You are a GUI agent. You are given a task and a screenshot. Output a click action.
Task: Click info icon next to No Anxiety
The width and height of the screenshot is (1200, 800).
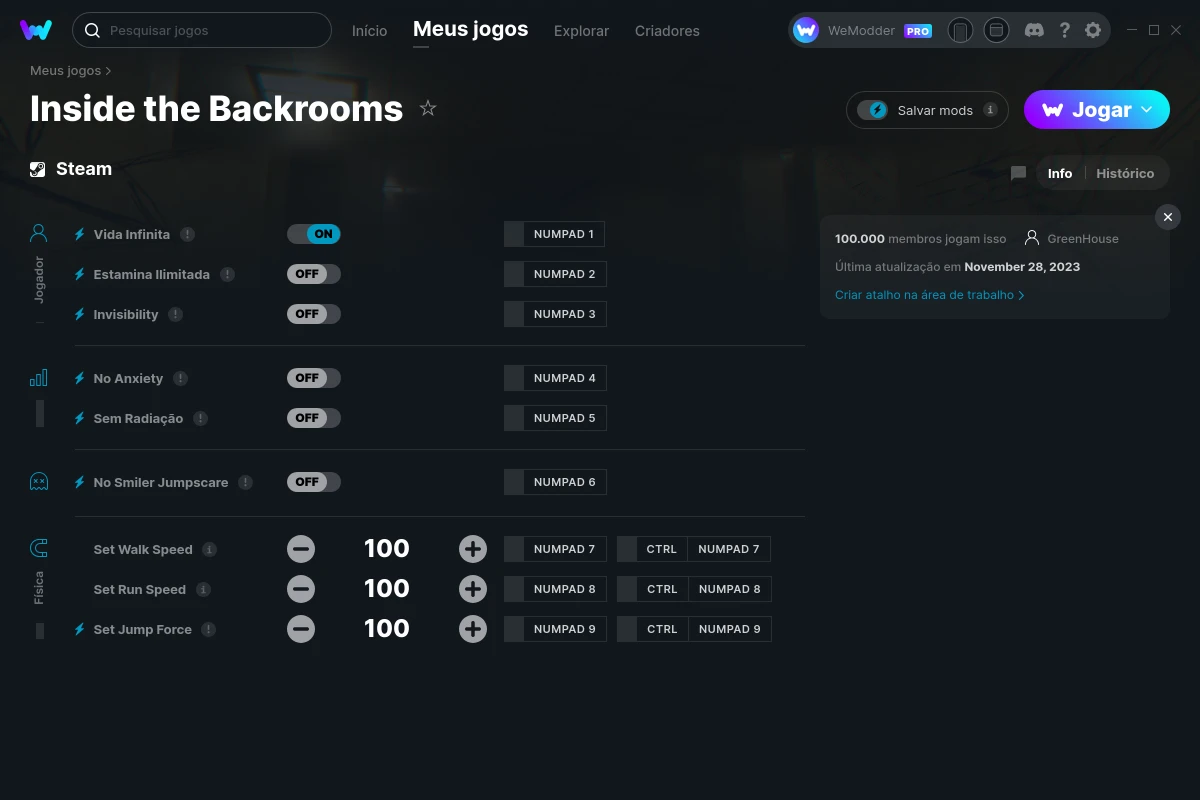[180, 378]
